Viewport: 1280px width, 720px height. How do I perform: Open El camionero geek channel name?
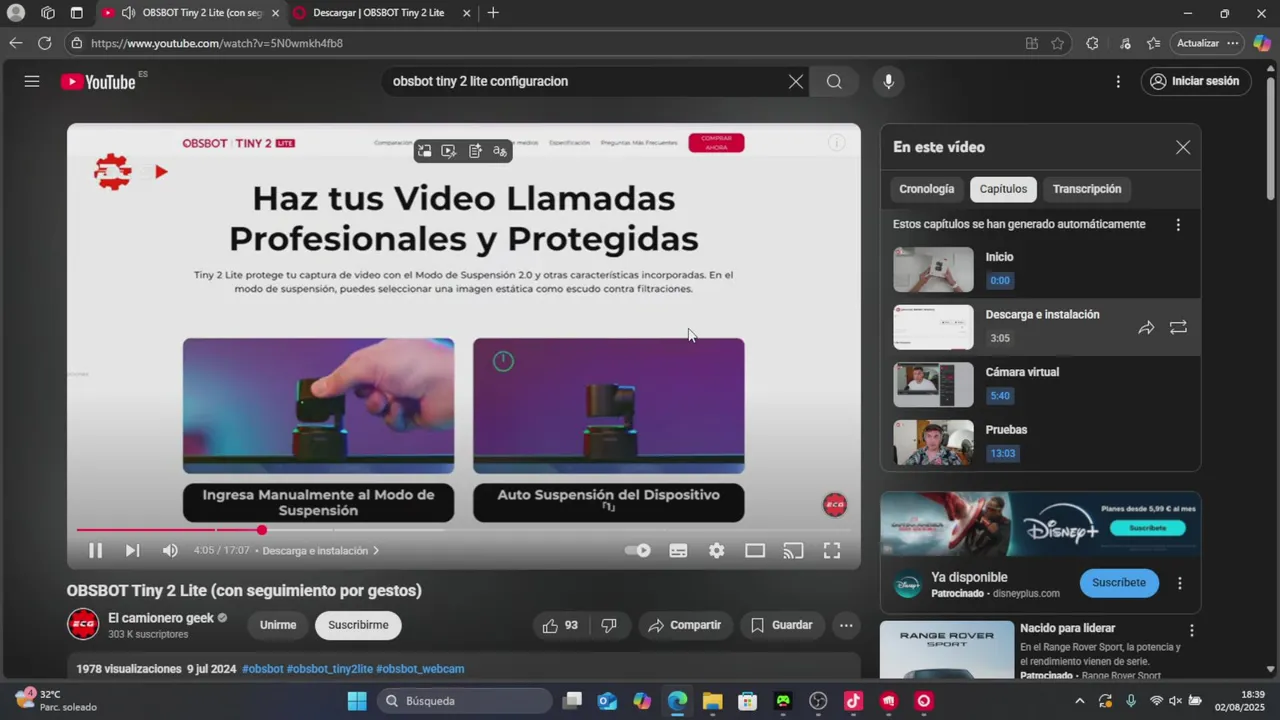point(161,618)
